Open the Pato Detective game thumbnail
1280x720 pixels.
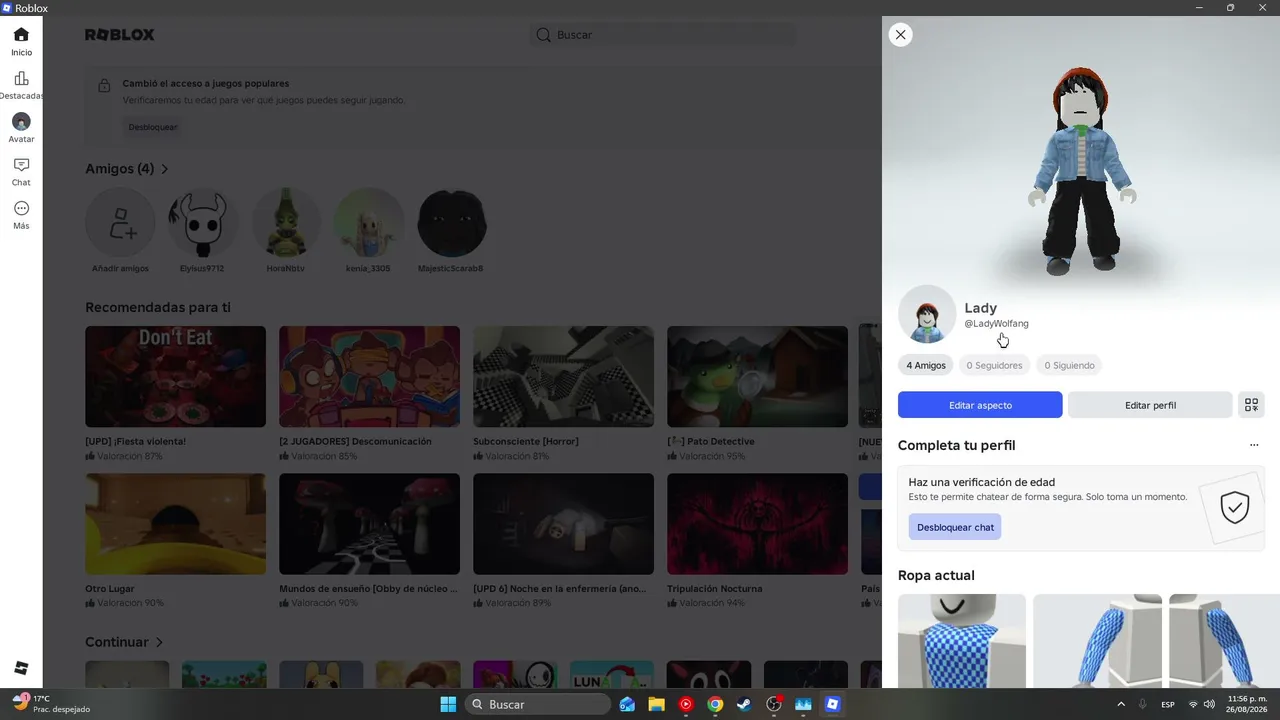(x=757, y=377)
